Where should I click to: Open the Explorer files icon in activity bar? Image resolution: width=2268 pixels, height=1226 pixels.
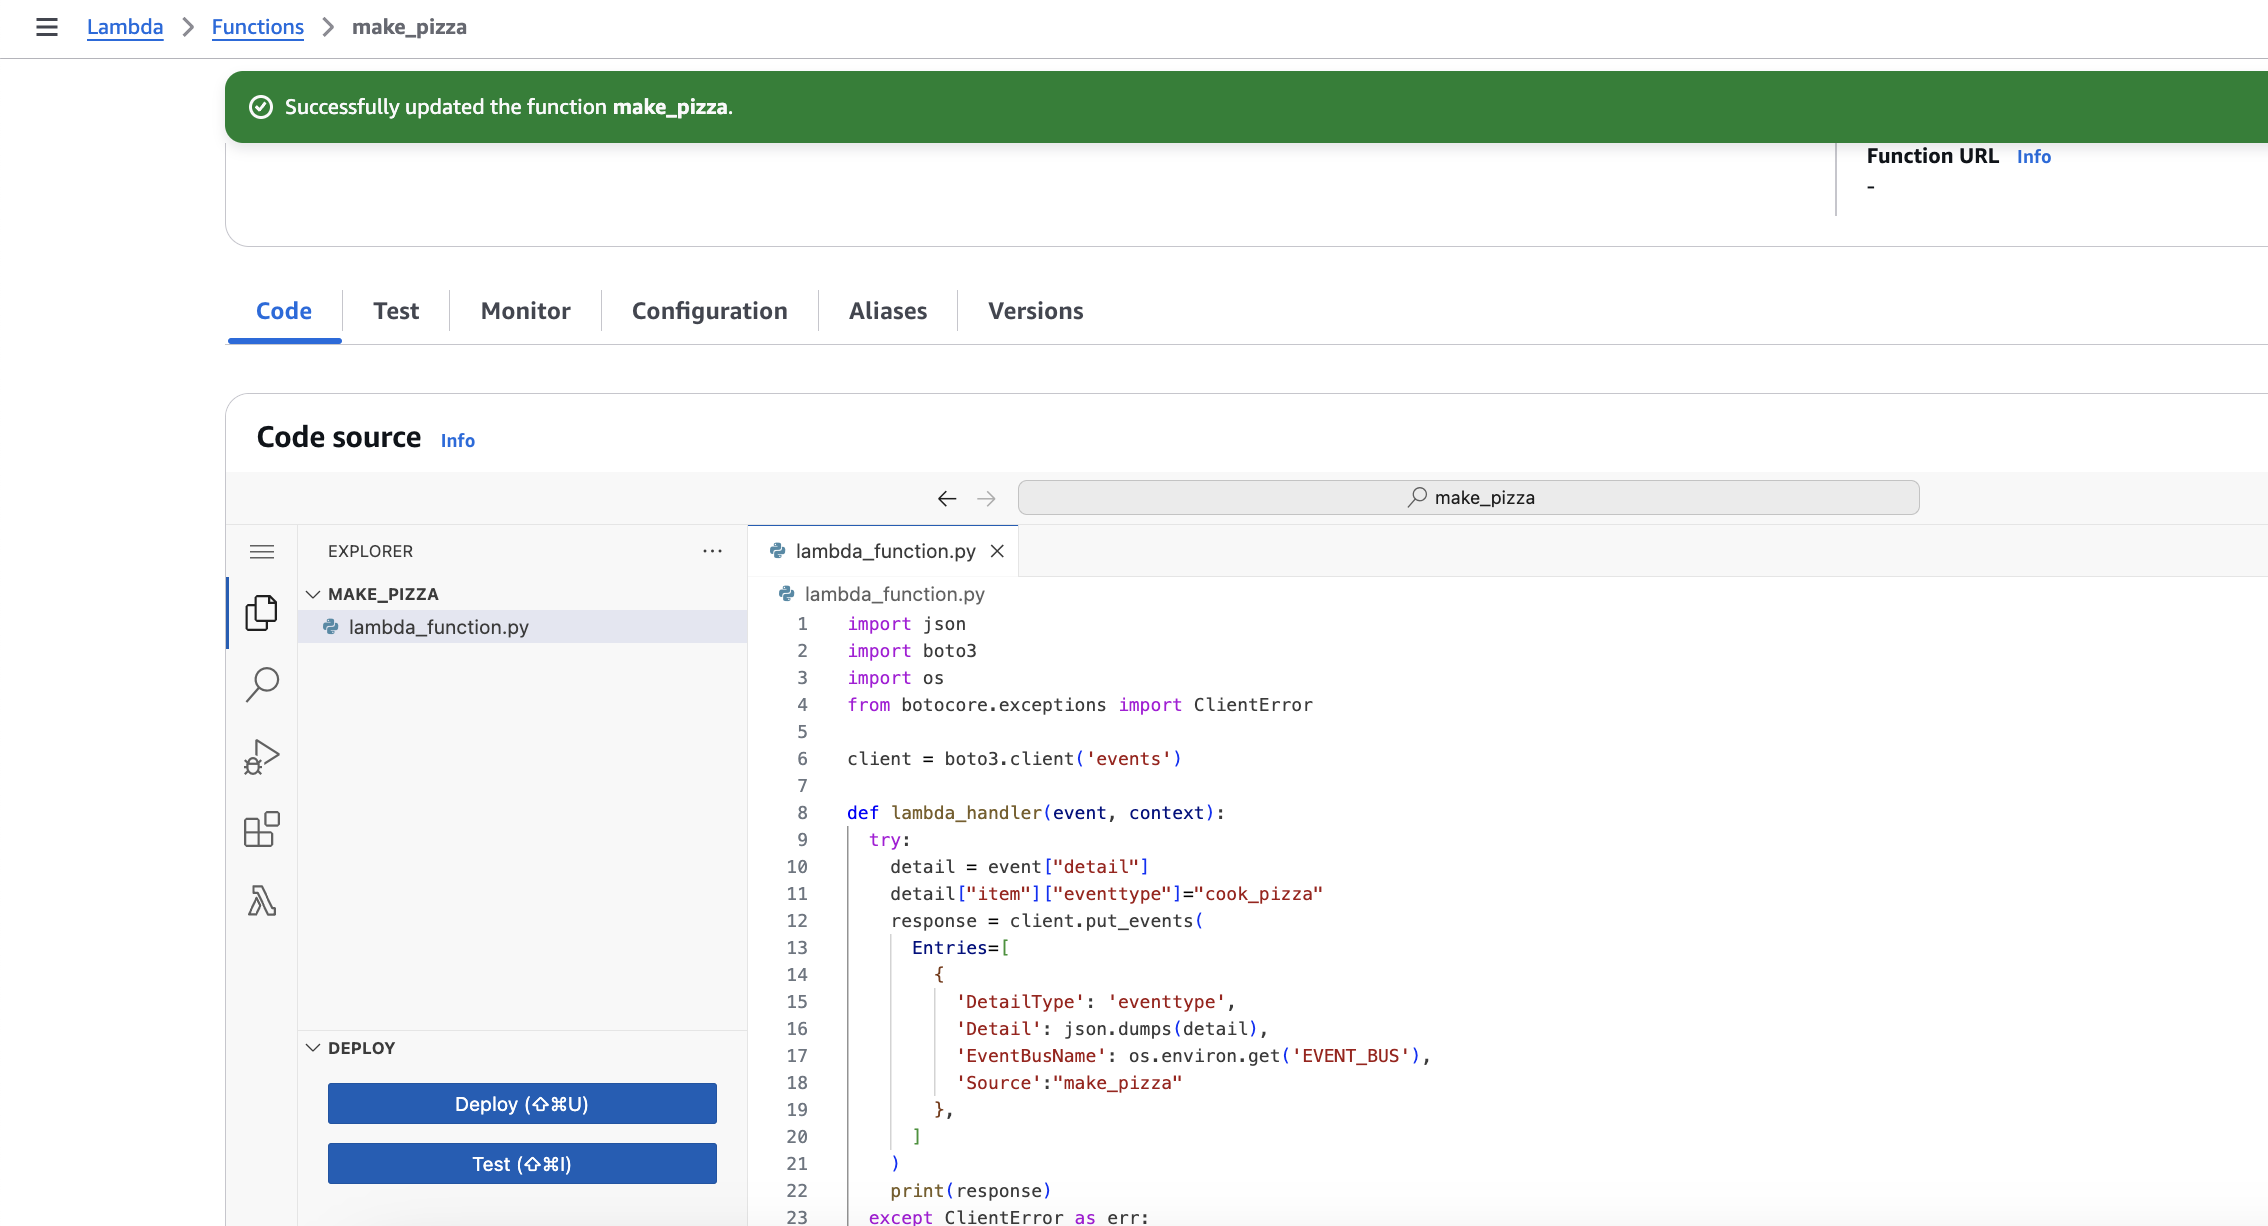coord(262,612)
